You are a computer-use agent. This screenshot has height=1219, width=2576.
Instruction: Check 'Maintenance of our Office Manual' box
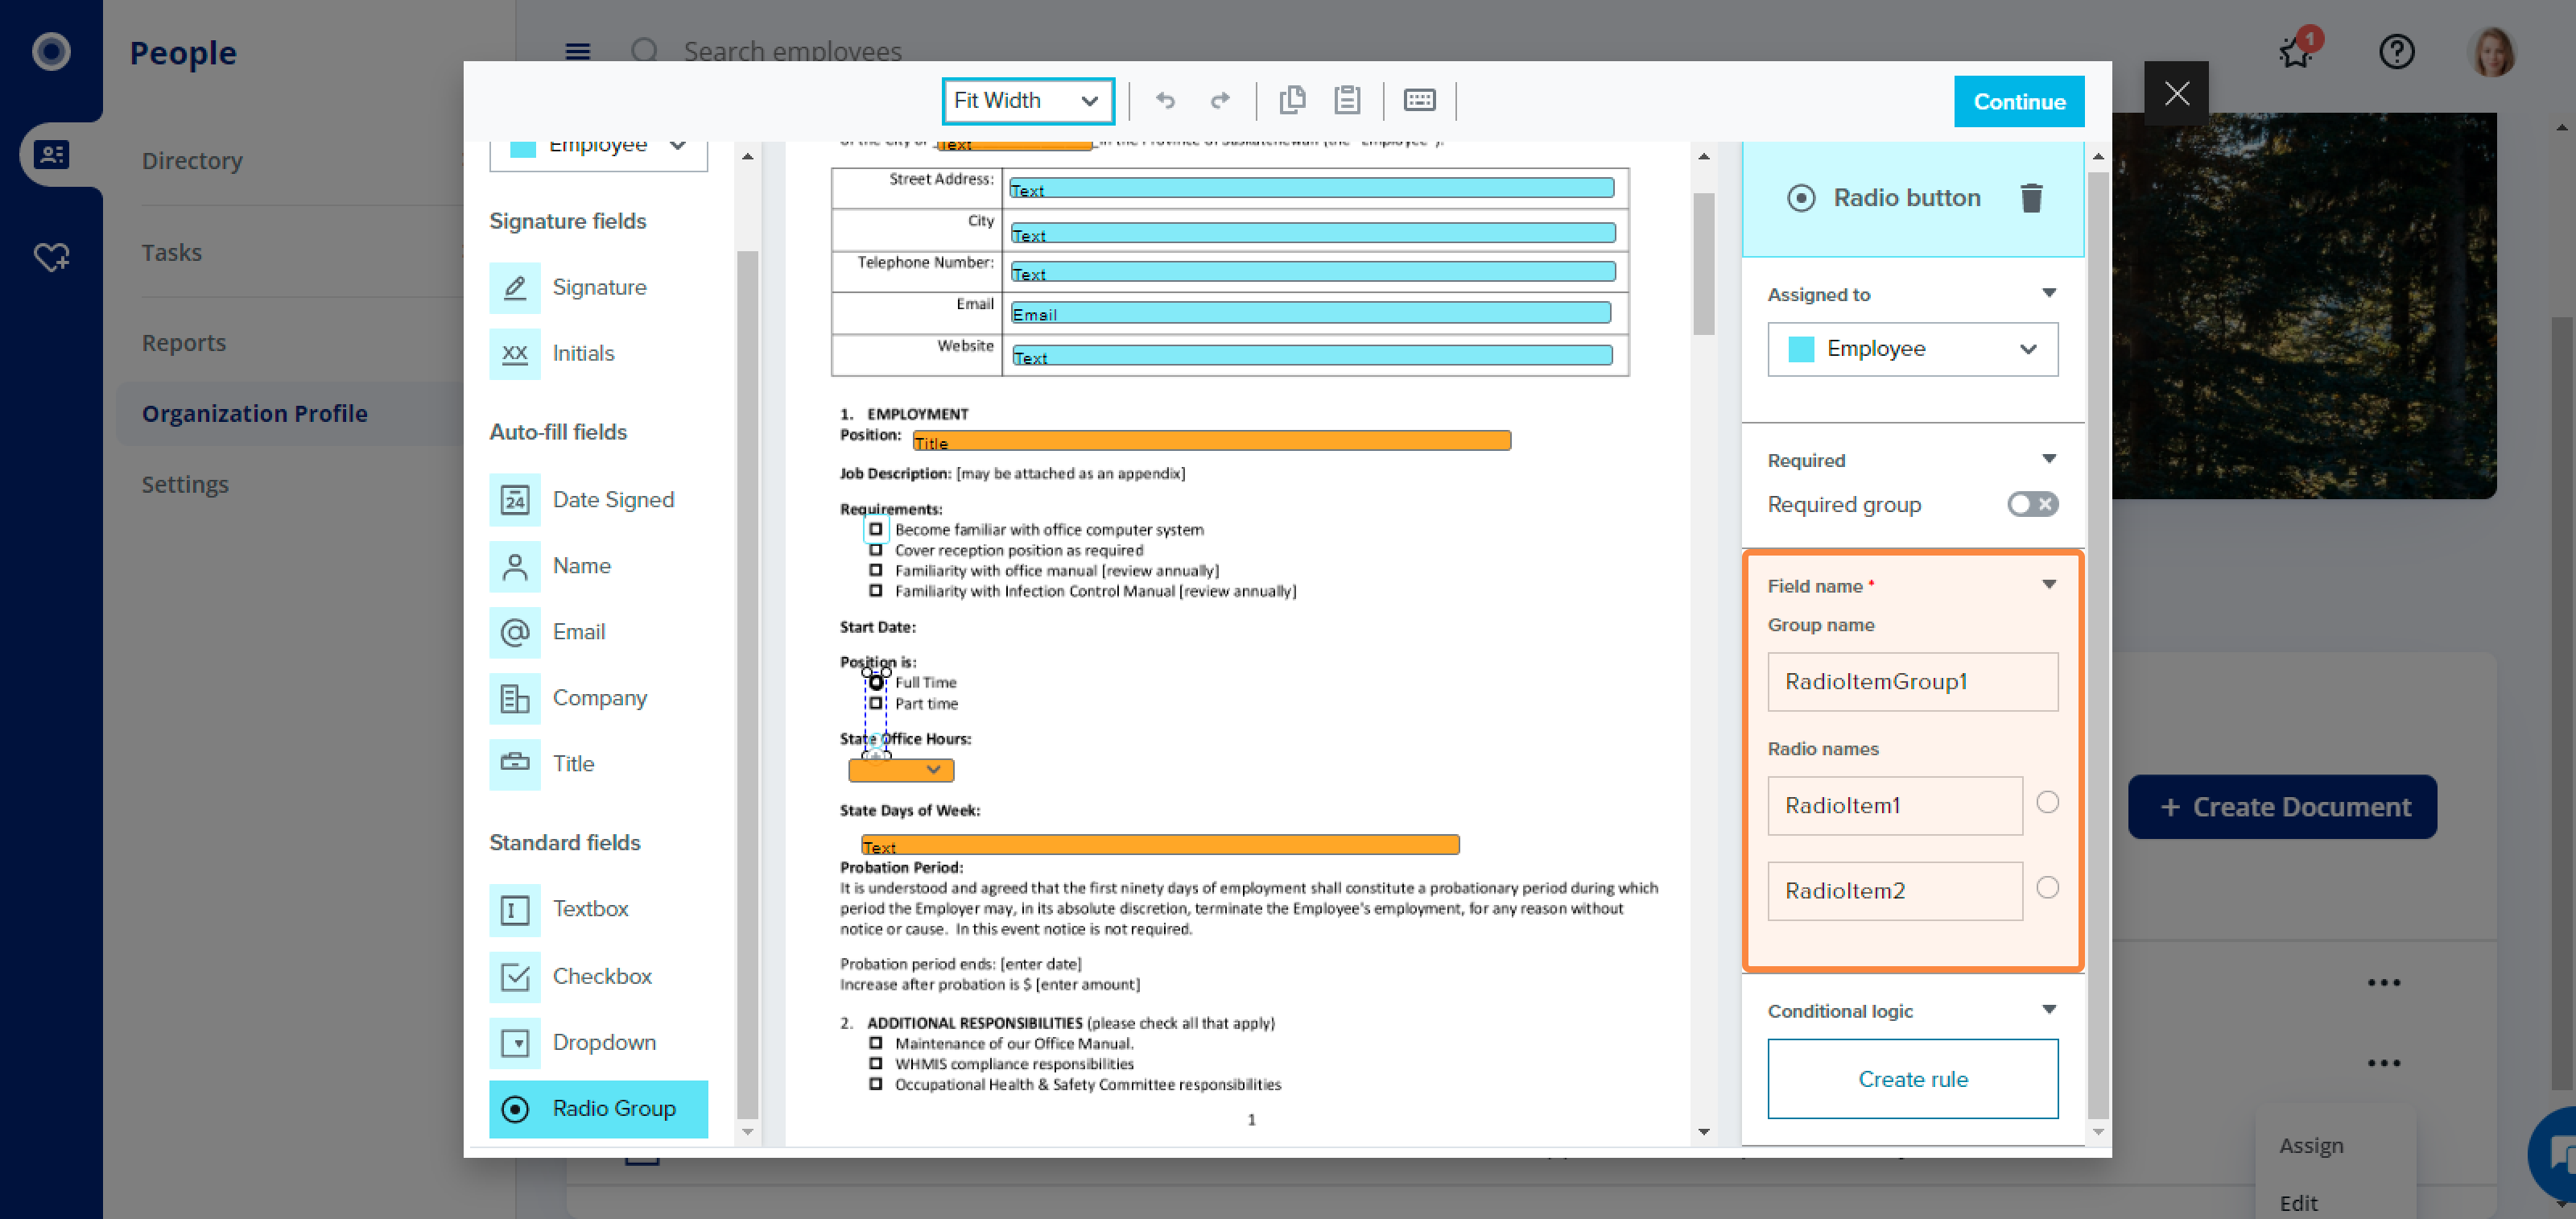(876, 1043)
